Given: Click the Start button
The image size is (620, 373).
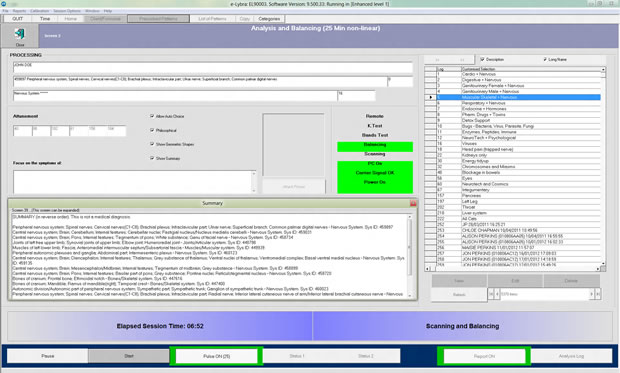Looking at the screenshot, I should point(129,356).
